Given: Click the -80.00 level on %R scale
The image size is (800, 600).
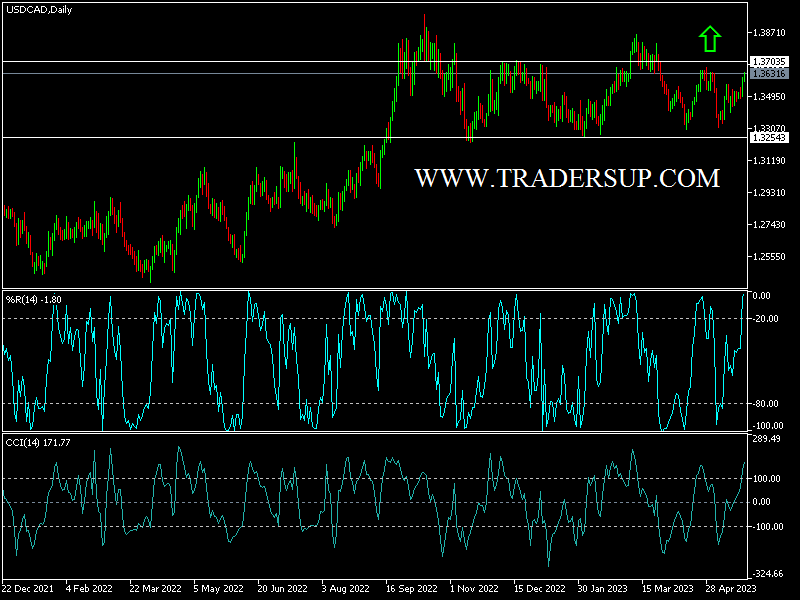Looking at the screenshot, I should pos(766,404).
